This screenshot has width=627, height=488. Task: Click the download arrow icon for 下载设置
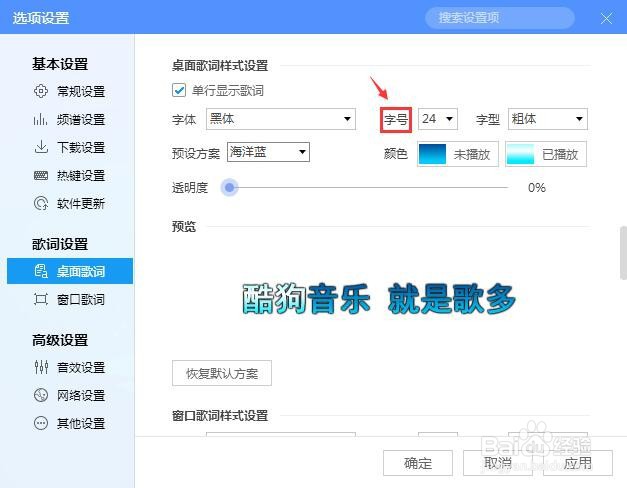click(41, 147)
